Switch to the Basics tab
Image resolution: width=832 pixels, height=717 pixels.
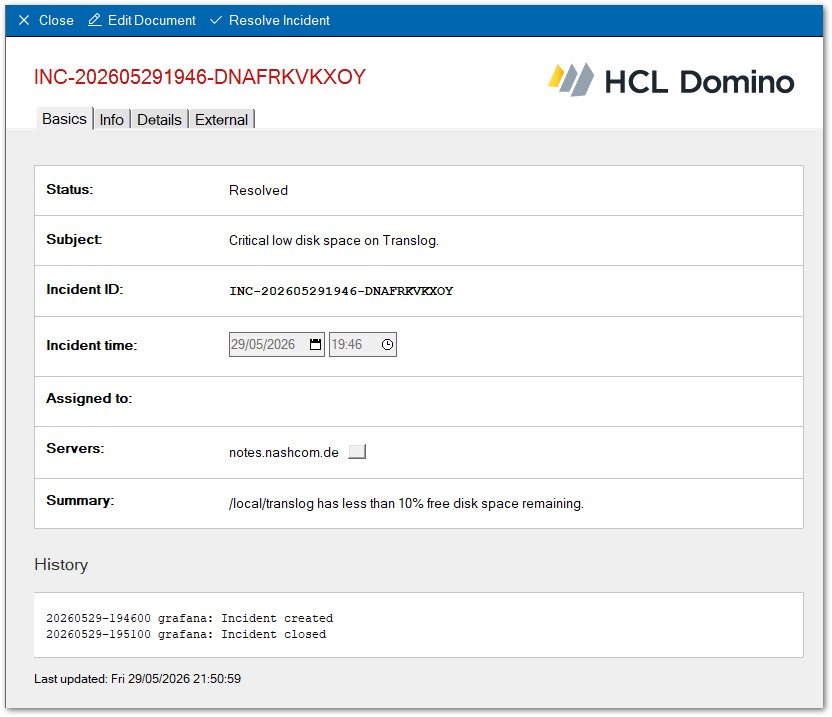64,119
